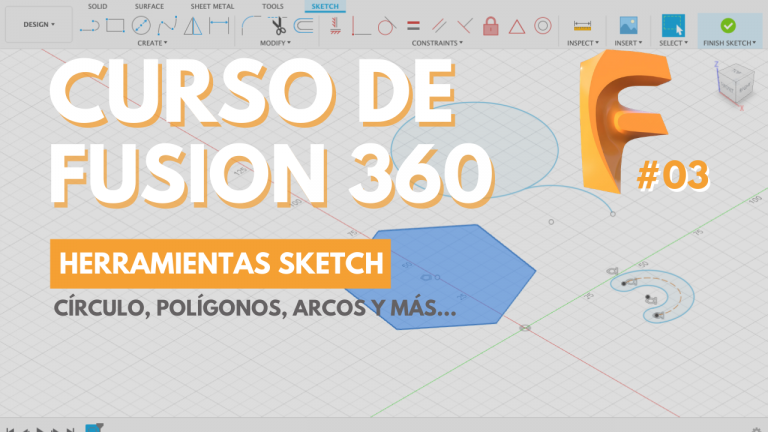Select the Offset modify tool
Screen dimensions: 768x432
(x=304, y=25)
